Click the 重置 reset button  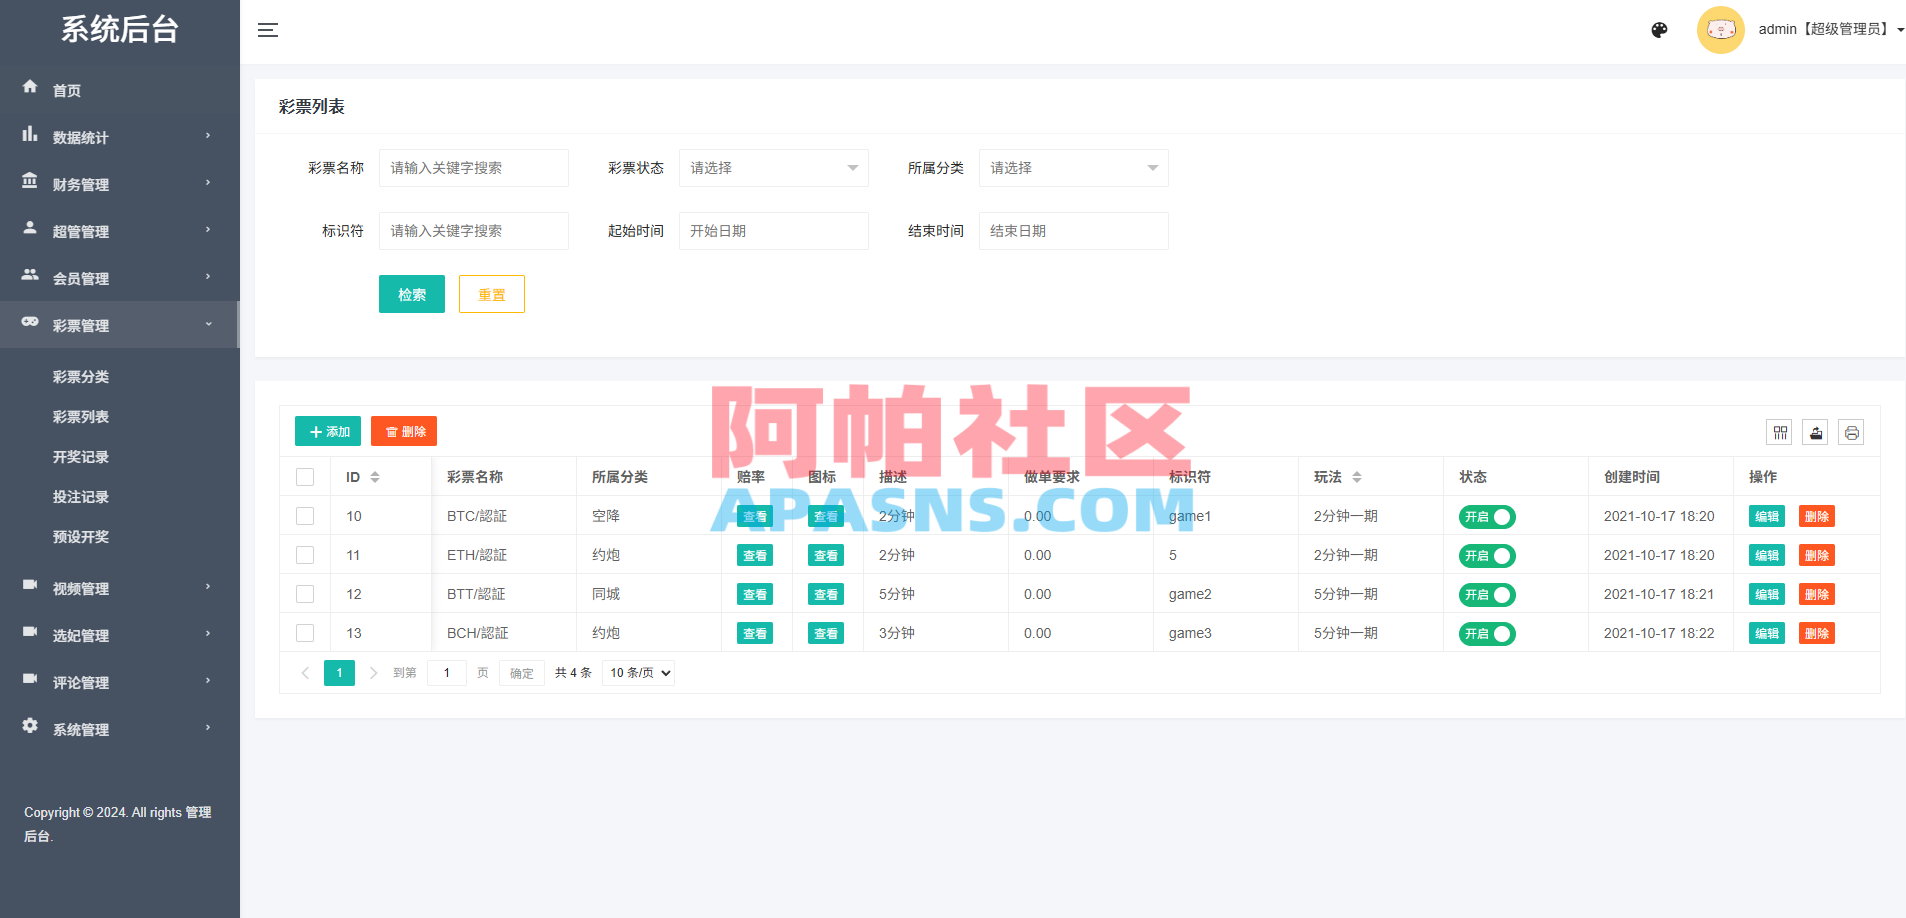[x=492, y=294]
